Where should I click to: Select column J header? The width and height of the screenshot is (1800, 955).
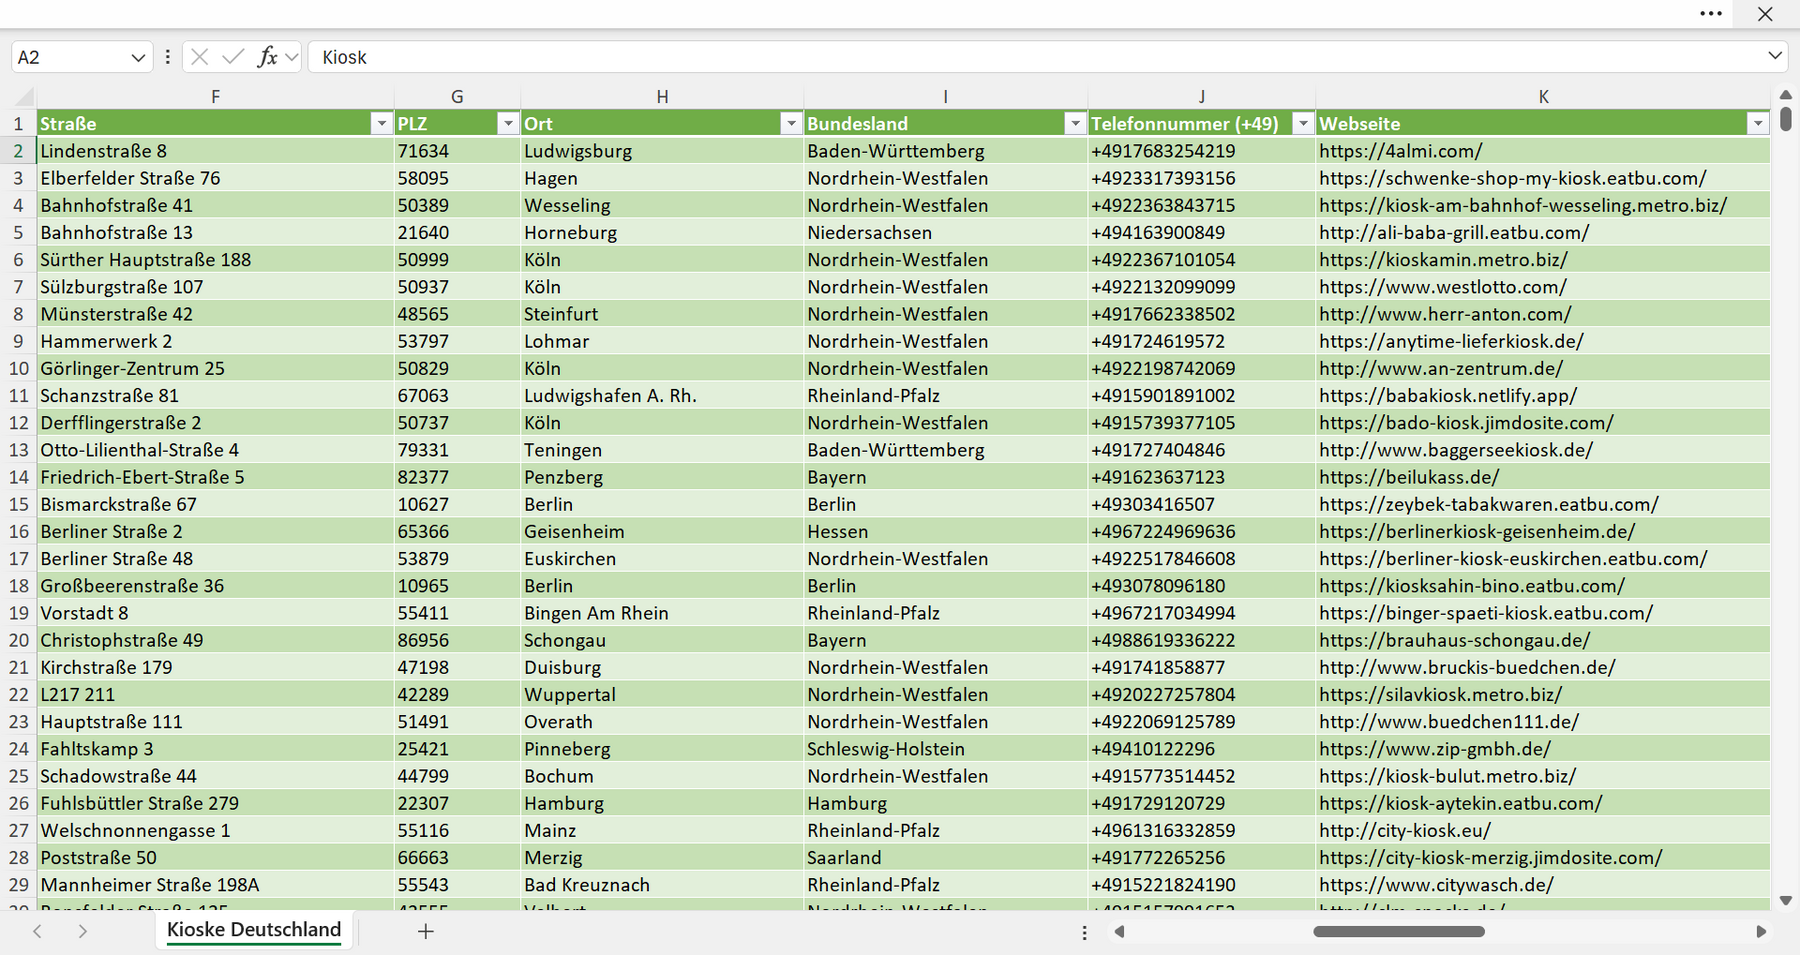(x=1201, y=97)
